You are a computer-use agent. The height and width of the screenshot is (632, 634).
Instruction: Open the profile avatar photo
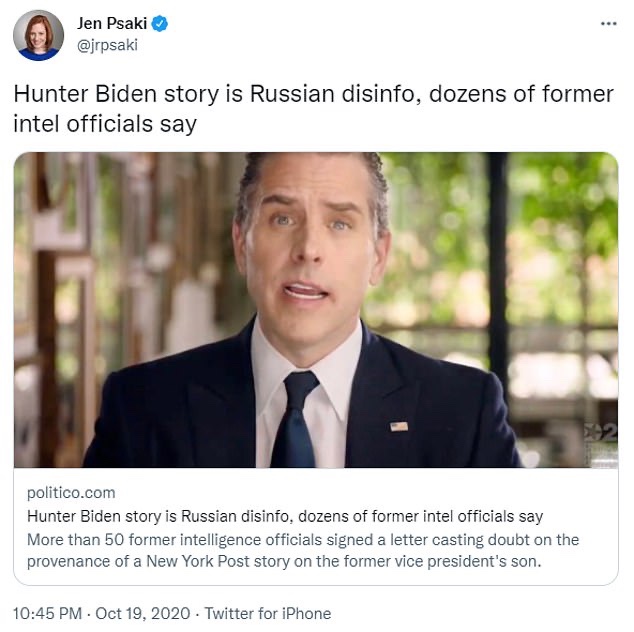[39, 36]
